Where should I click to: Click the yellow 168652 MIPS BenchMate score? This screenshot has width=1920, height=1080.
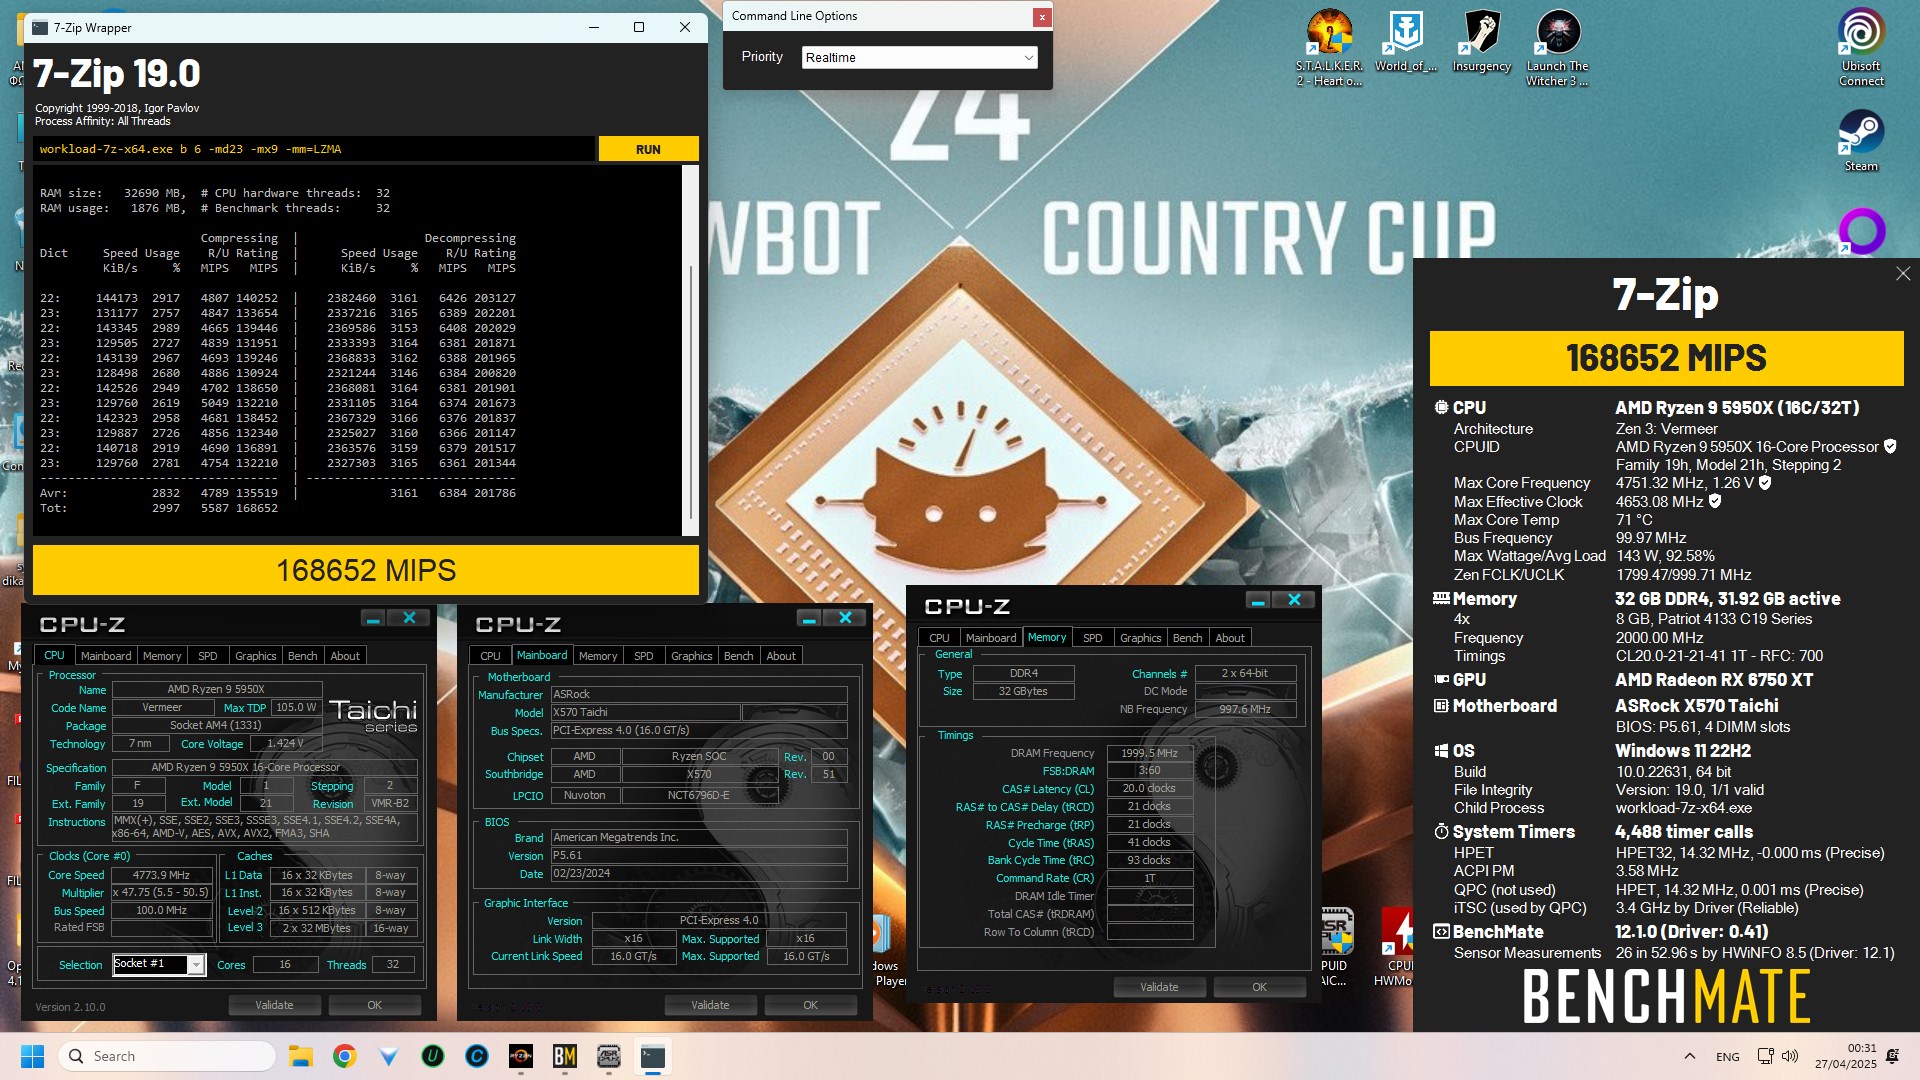point(1666,358)
